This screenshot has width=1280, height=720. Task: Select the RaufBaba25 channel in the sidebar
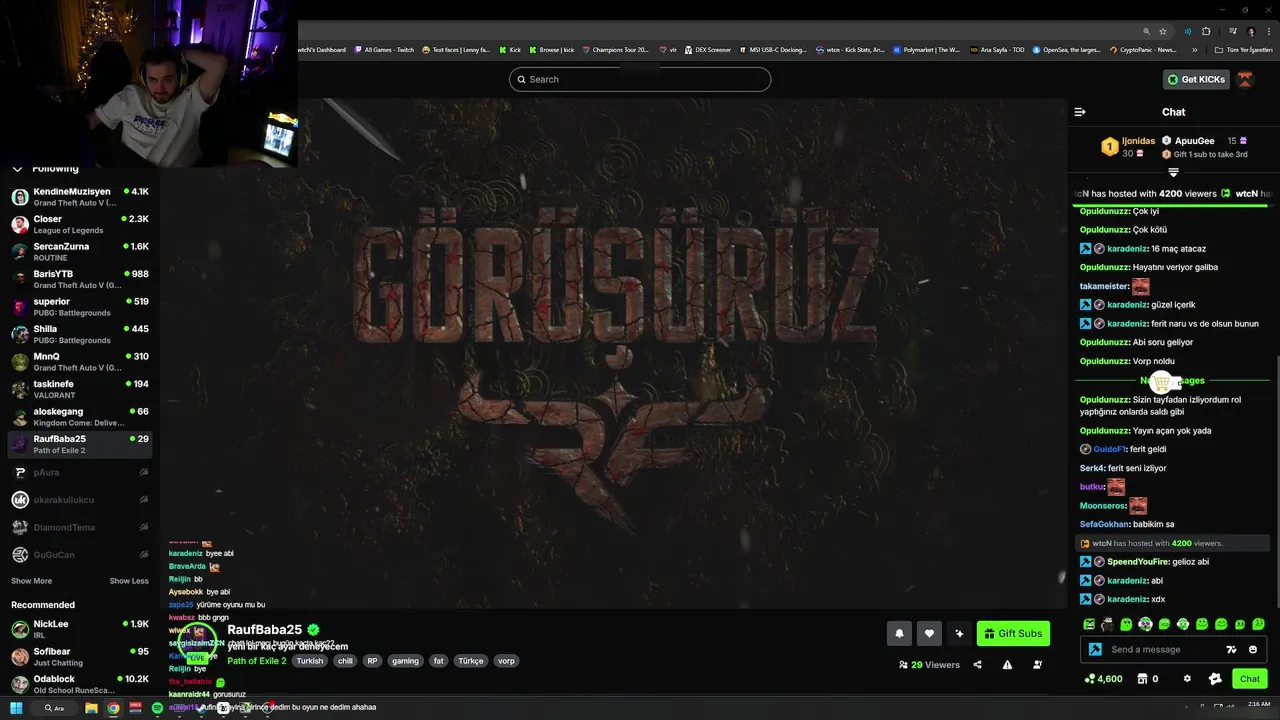80,444
